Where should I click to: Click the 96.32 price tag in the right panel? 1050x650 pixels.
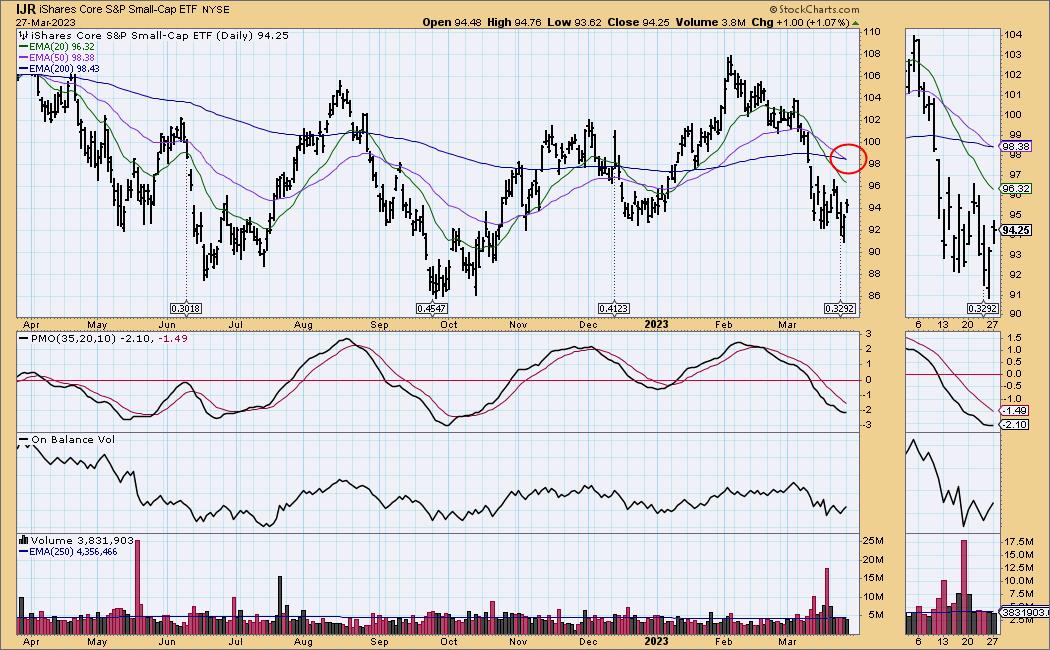click(1016, 189)
